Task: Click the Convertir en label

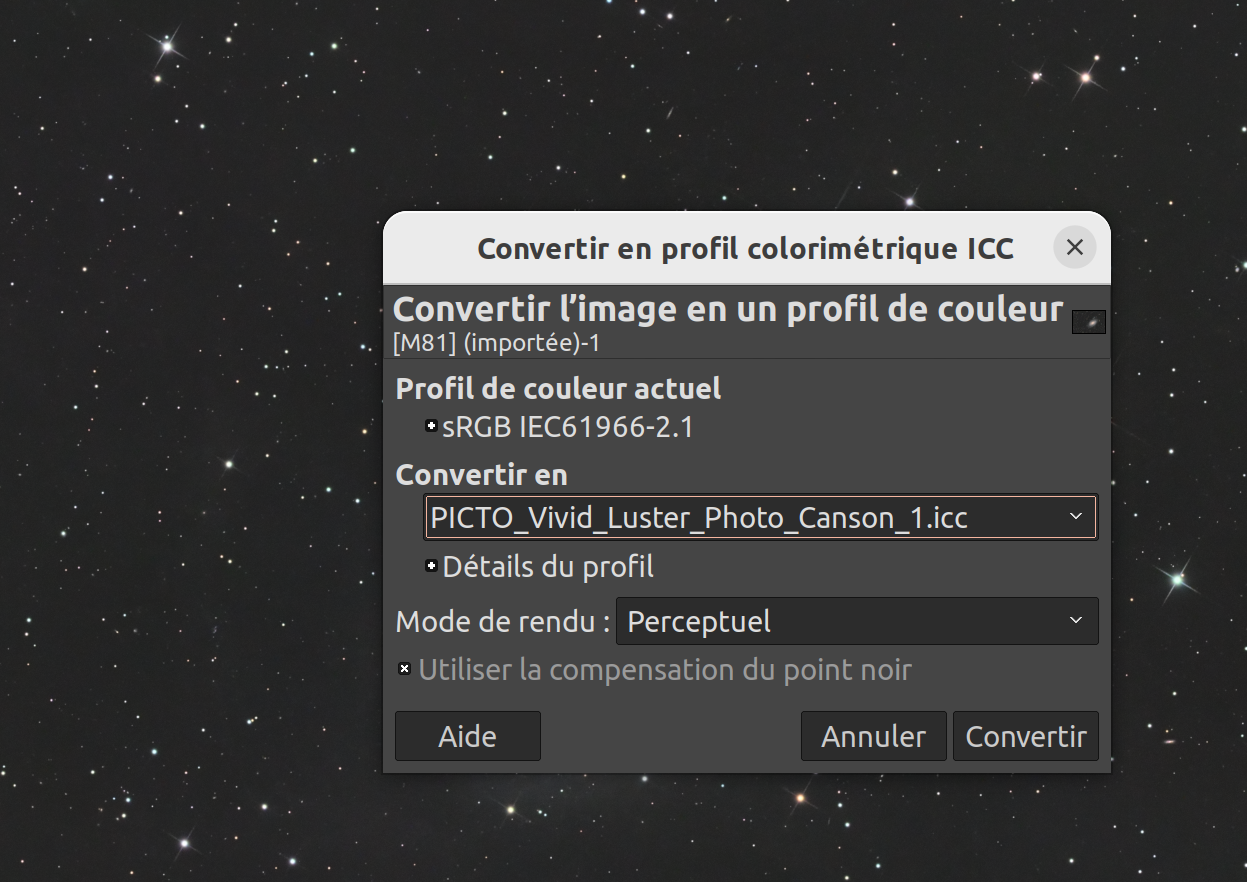Action: tap(482, 474)
